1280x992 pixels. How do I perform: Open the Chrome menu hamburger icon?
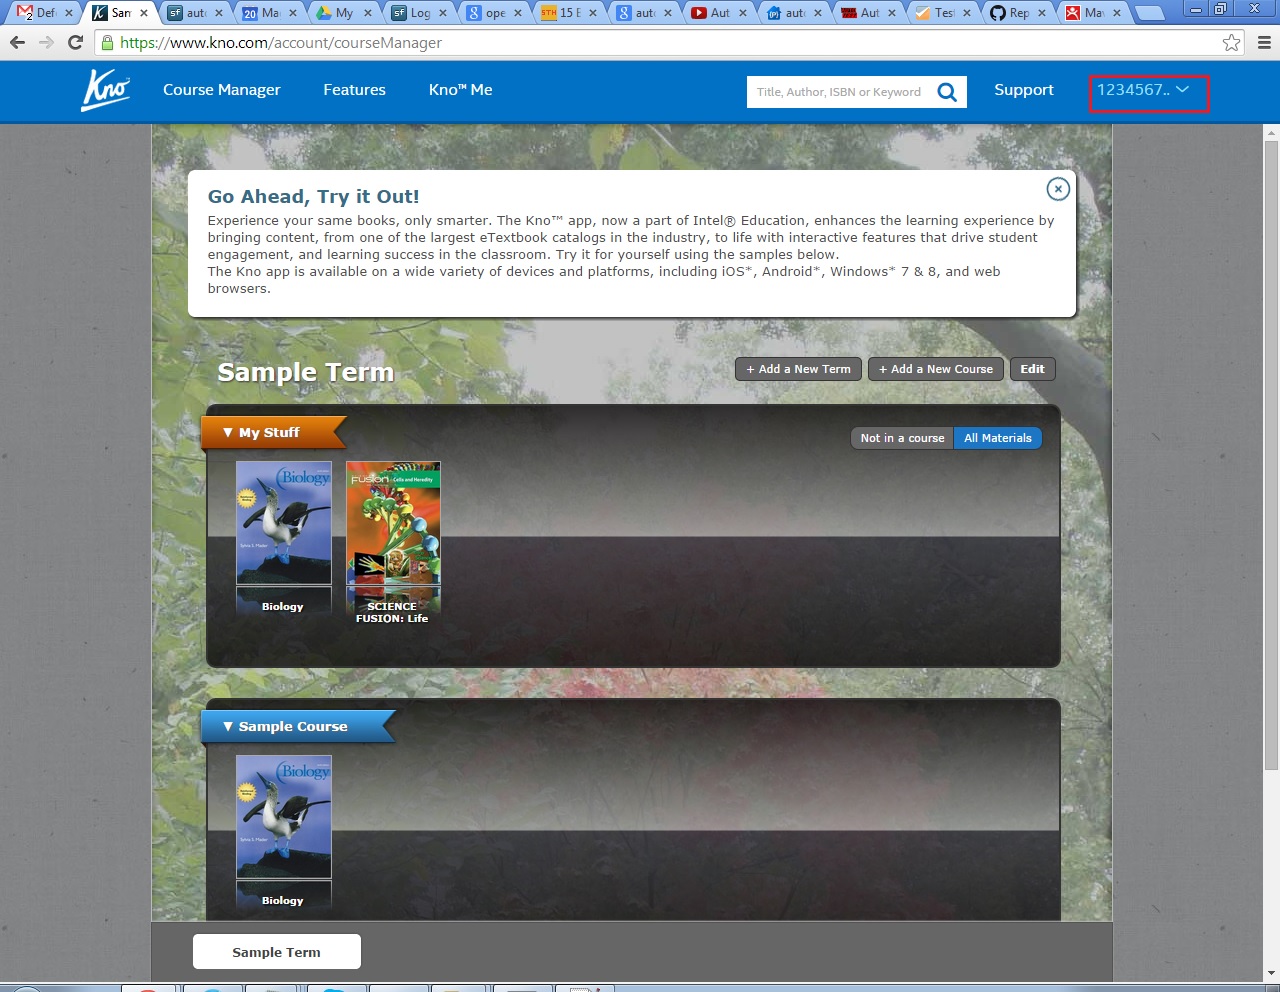(1264, 43)
